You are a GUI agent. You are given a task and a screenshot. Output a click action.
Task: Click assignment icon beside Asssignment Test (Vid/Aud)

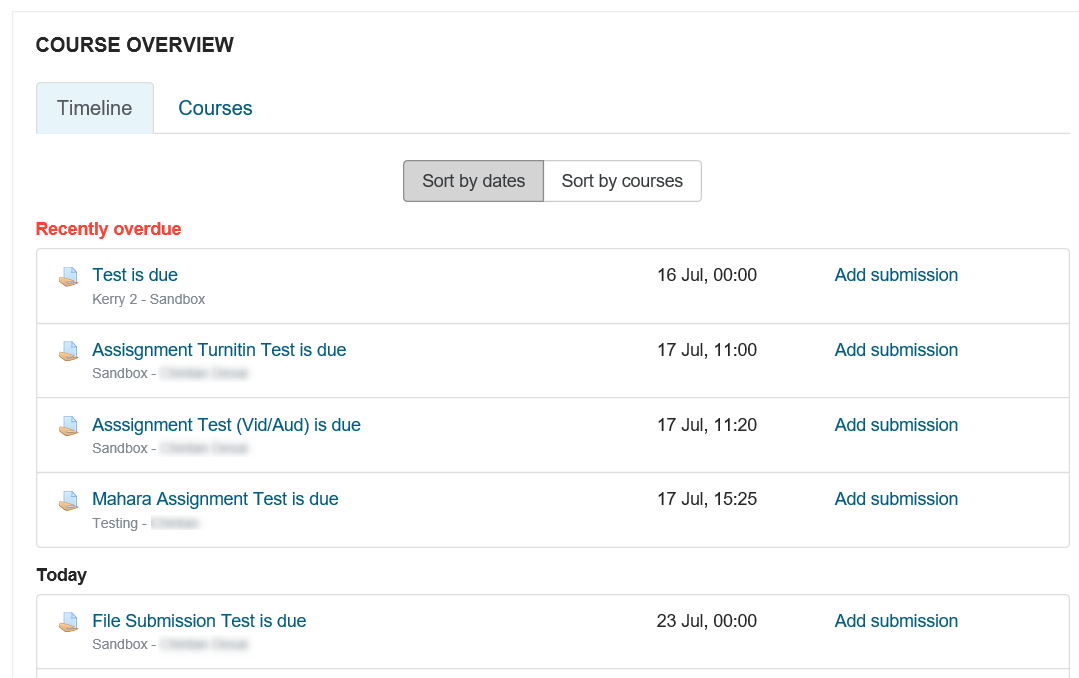click(x=68, y=427)
